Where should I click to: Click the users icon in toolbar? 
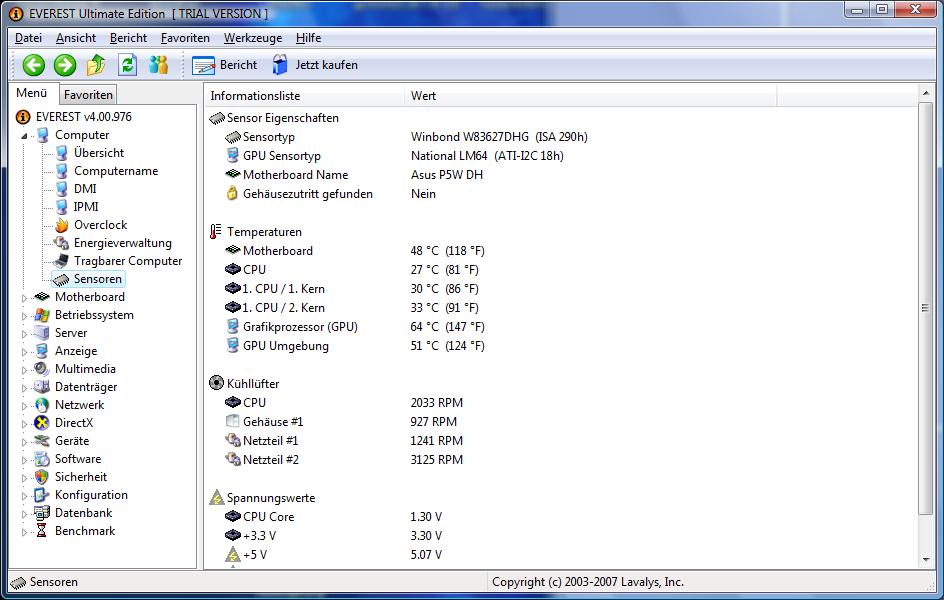[x=158, y=65]
